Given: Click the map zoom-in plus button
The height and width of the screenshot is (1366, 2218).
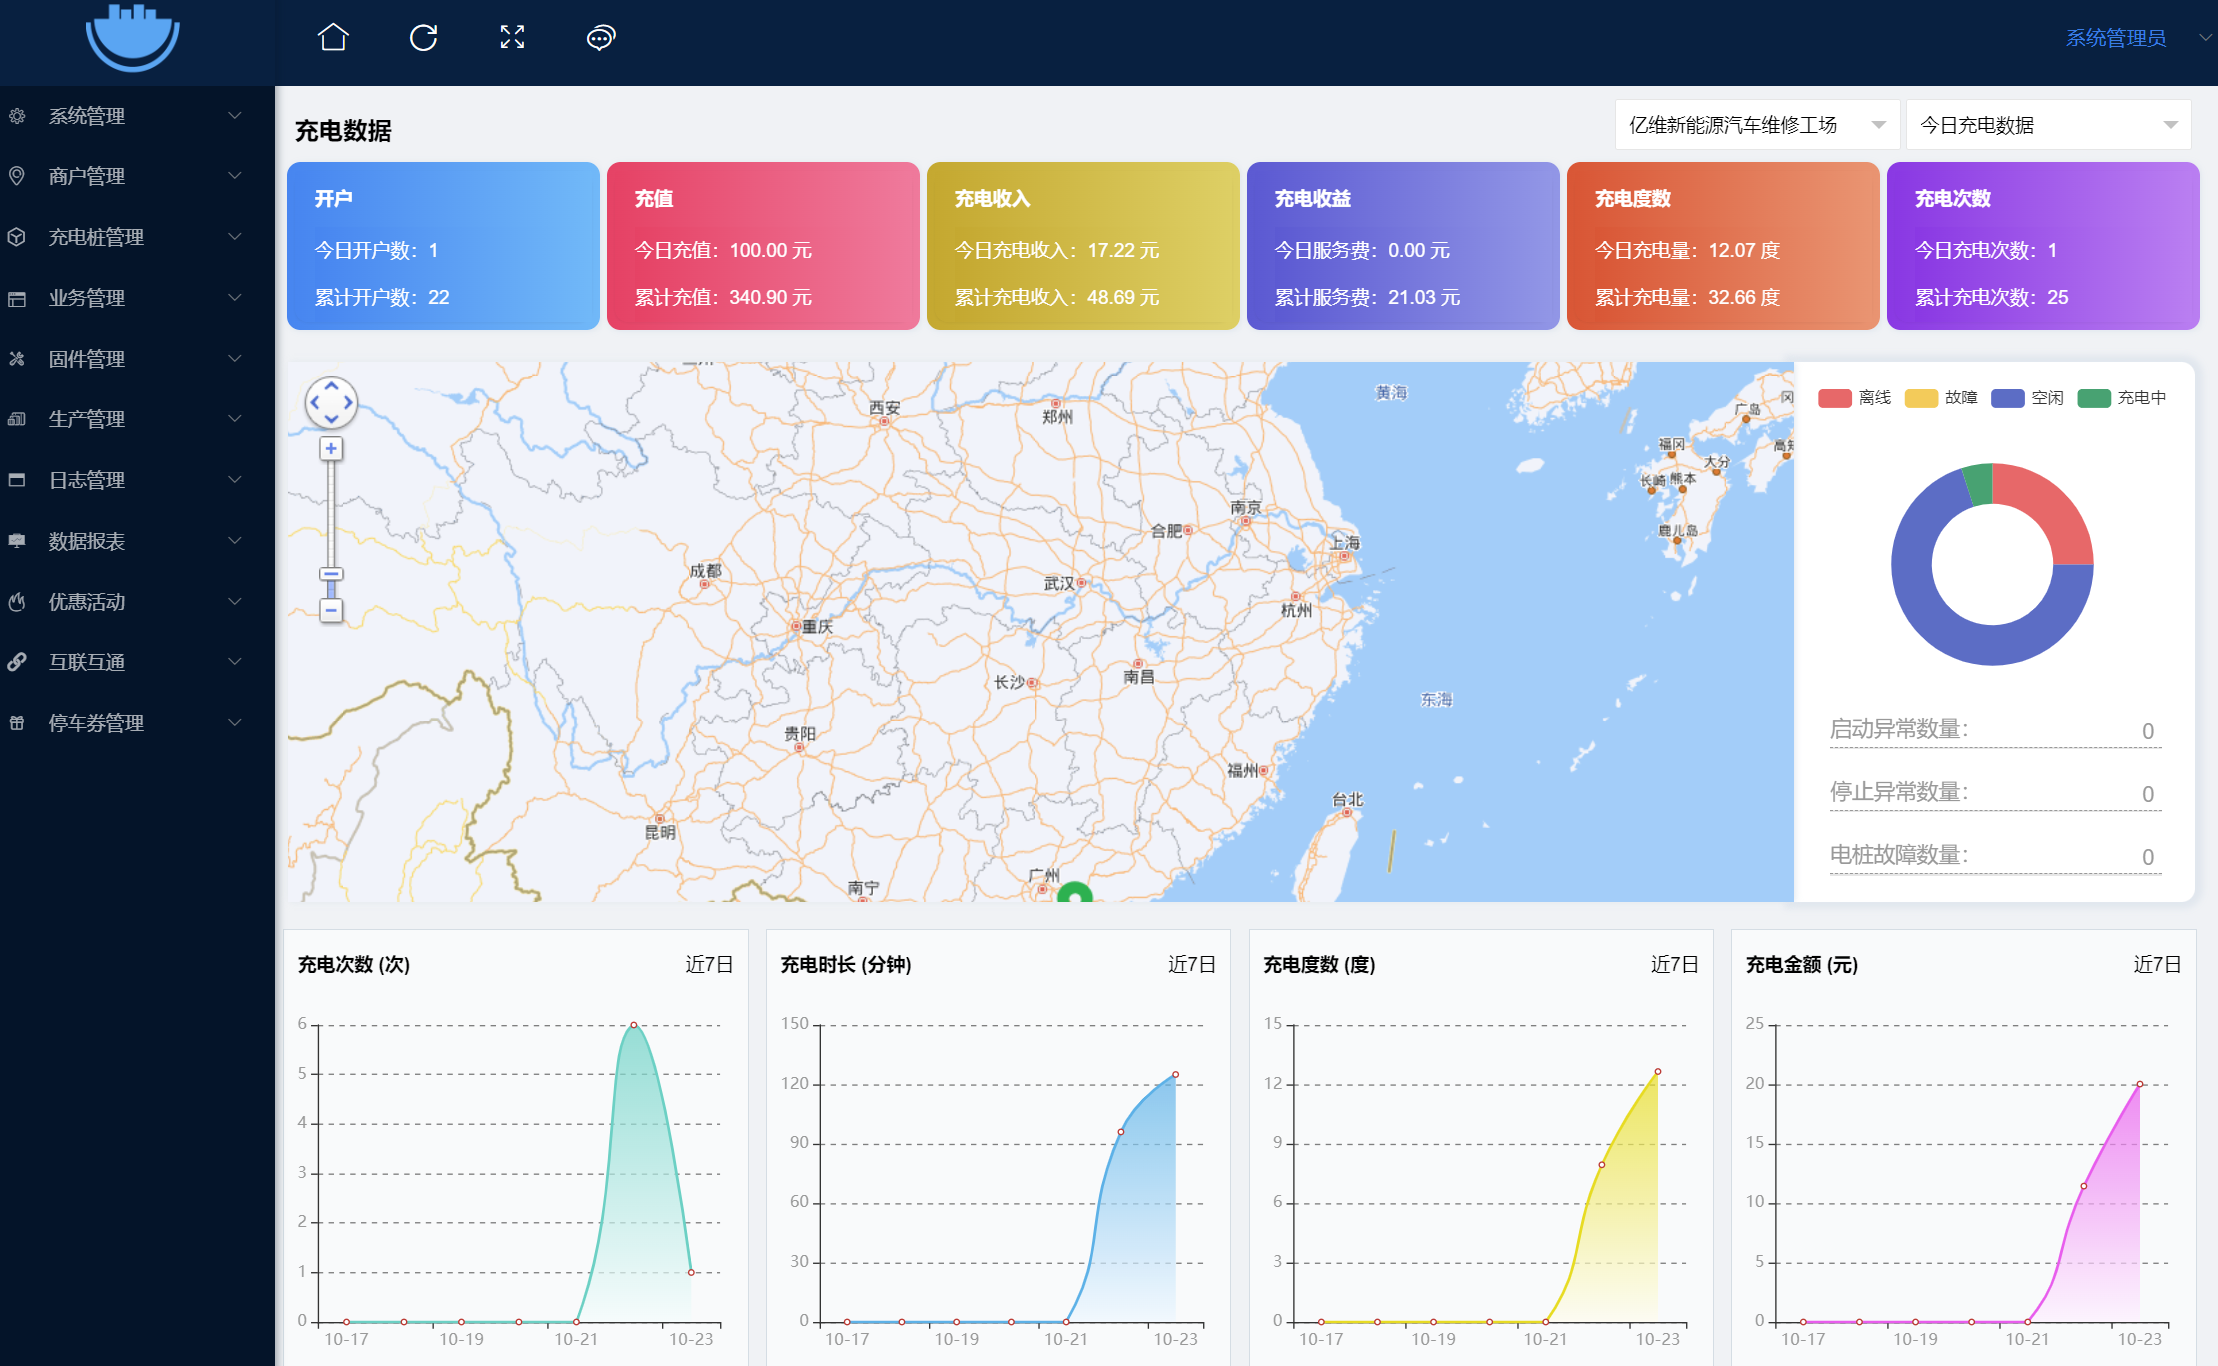Looking at the screenshot, I should click(x=331, y=449).
